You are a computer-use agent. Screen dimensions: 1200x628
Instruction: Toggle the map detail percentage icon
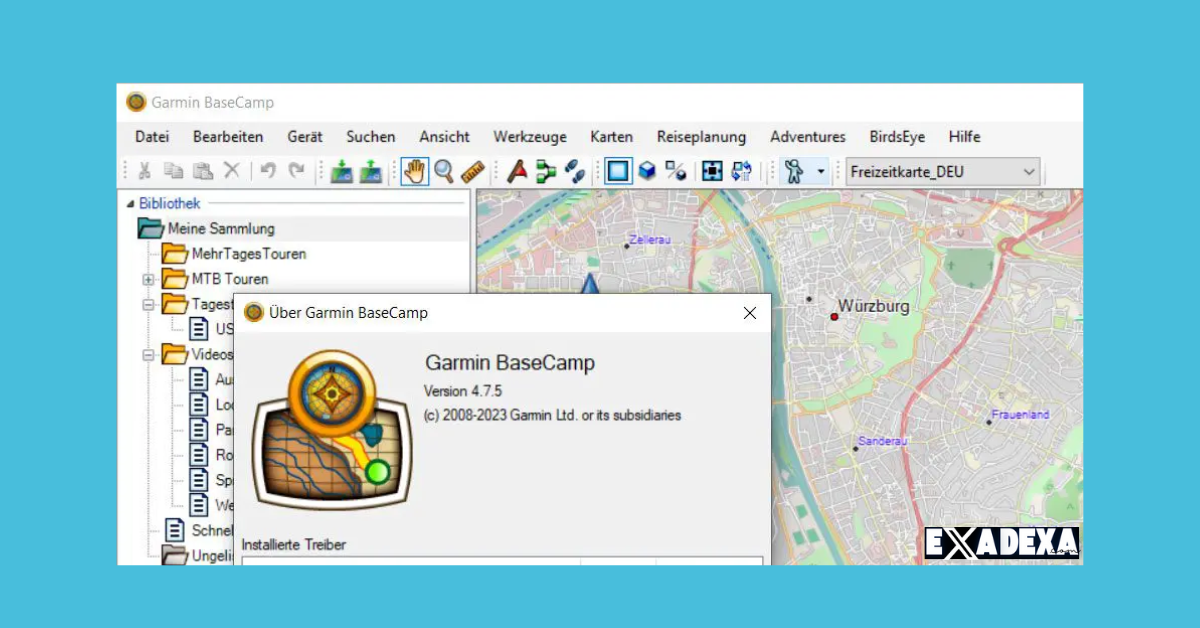pyautogui.click(x=675, y=171)
